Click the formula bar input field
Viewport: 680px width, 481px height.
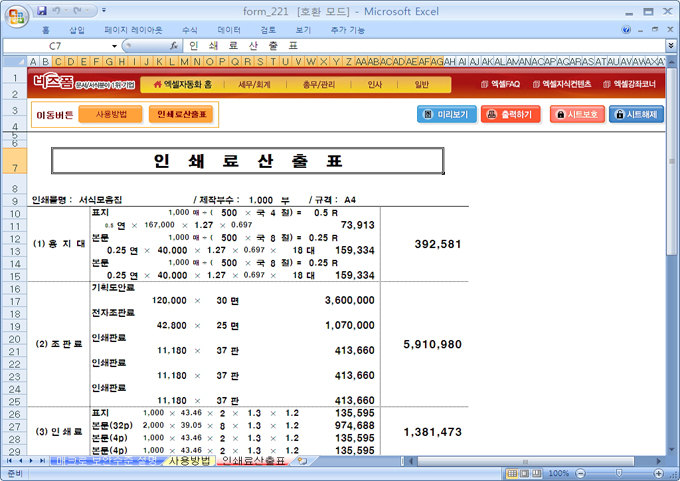coord(420,46)
